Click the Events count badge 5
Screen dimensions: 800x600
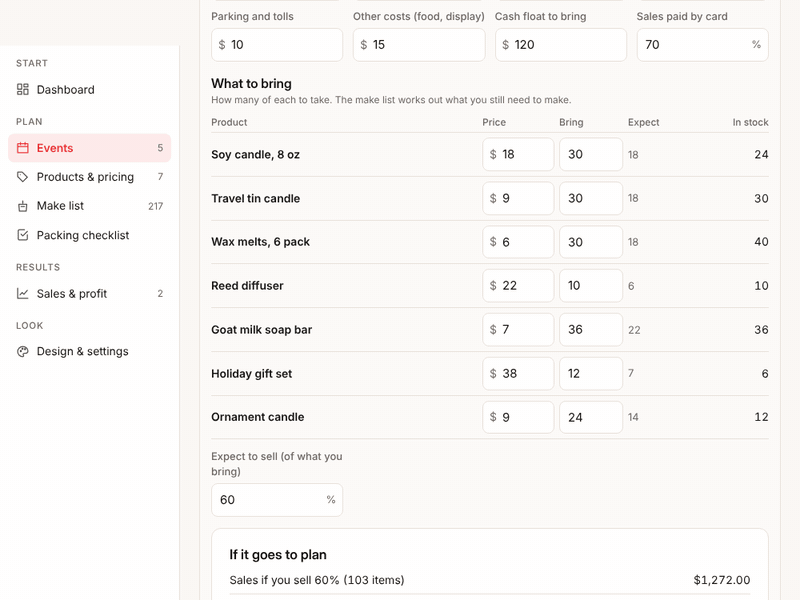160,148
